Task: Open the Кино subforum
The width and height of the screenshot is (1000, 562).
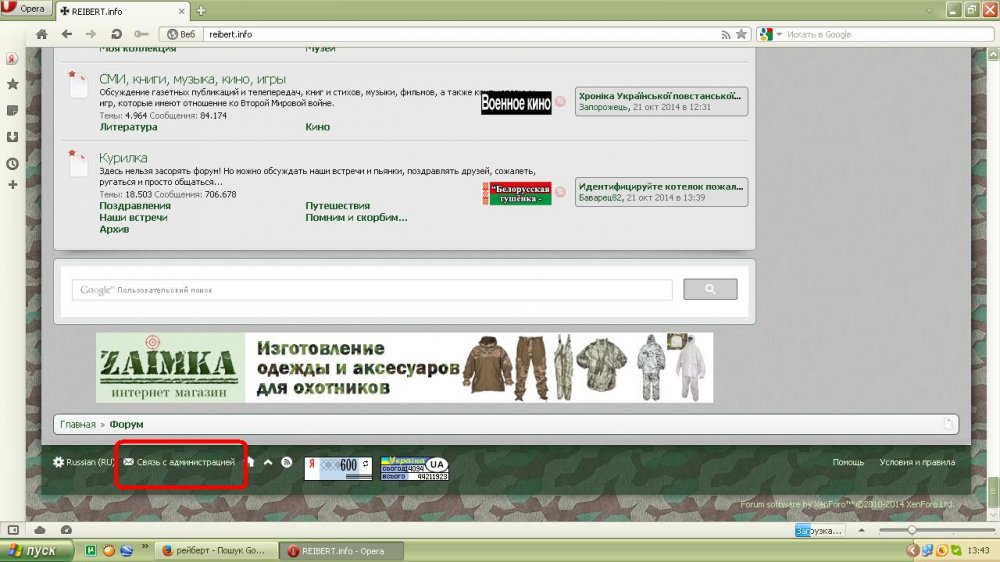Action: [317, 127]
